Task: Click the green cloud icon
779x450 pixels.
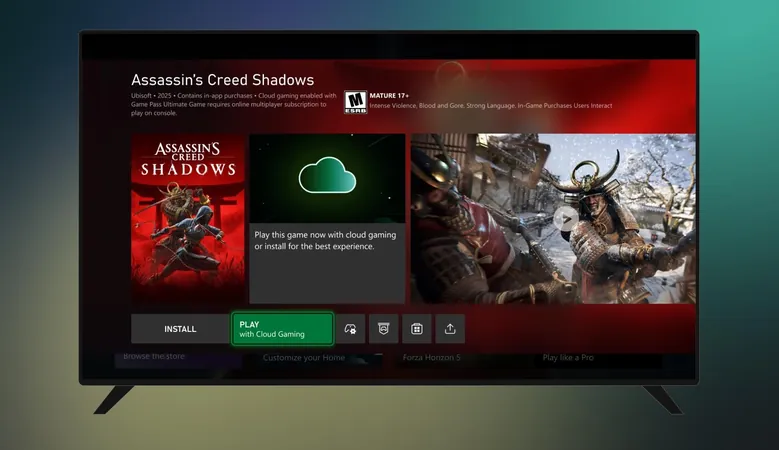Action: point(327,178)
